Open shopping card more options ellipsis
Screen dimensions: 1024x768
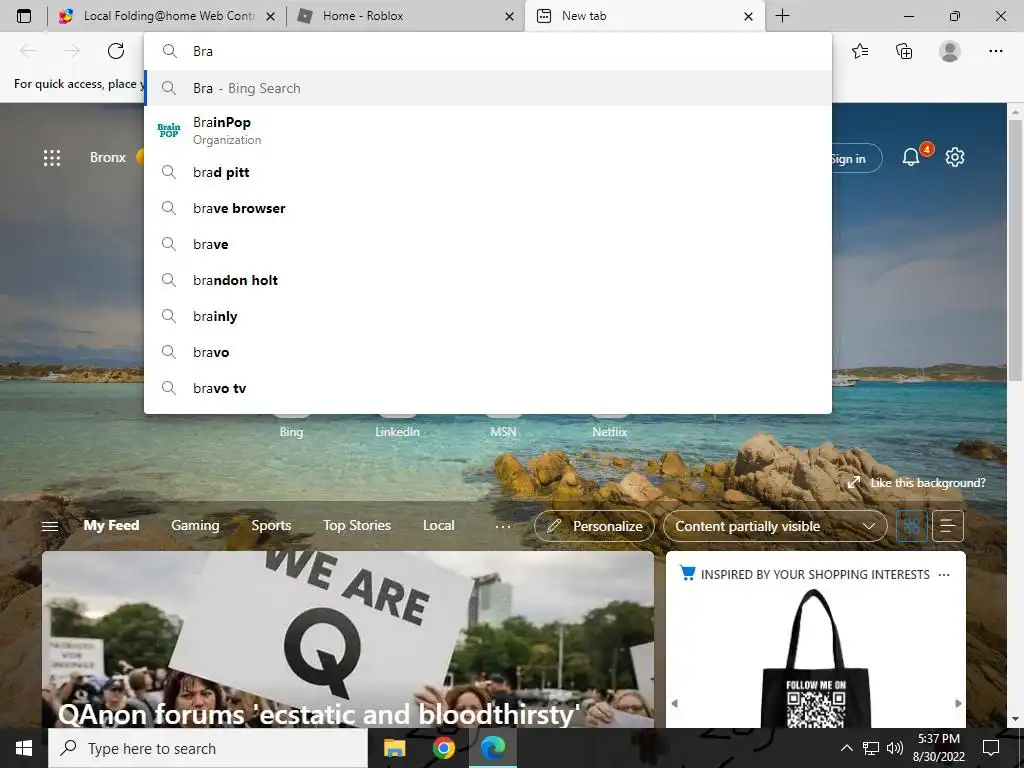tap(944, 575)
